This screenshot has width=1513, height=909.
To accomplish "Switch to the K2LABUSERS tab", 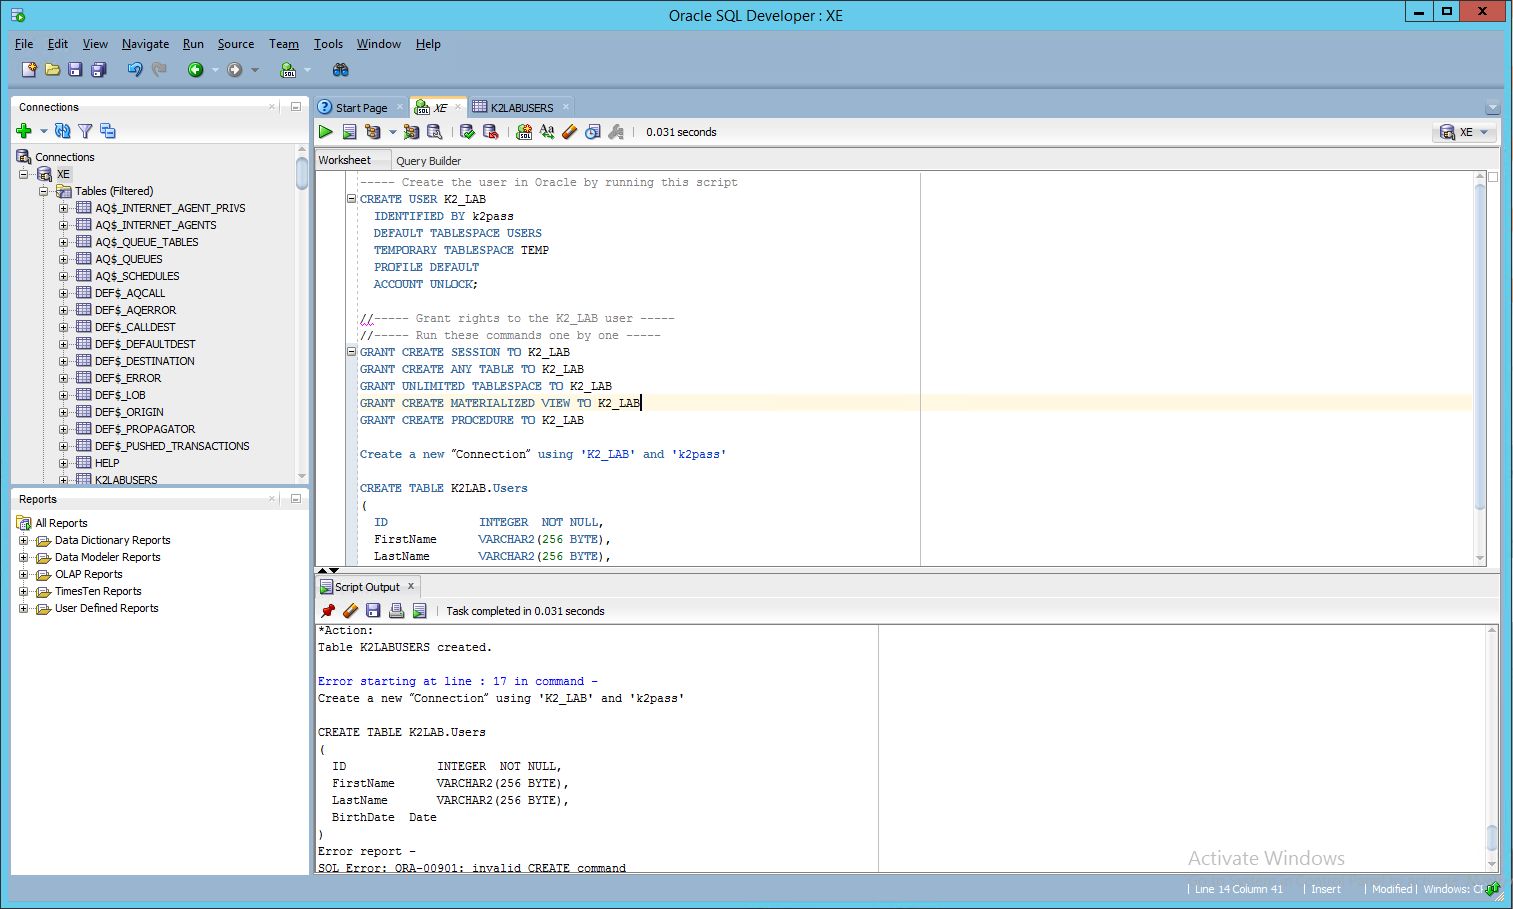I will (x=521, y=108).
